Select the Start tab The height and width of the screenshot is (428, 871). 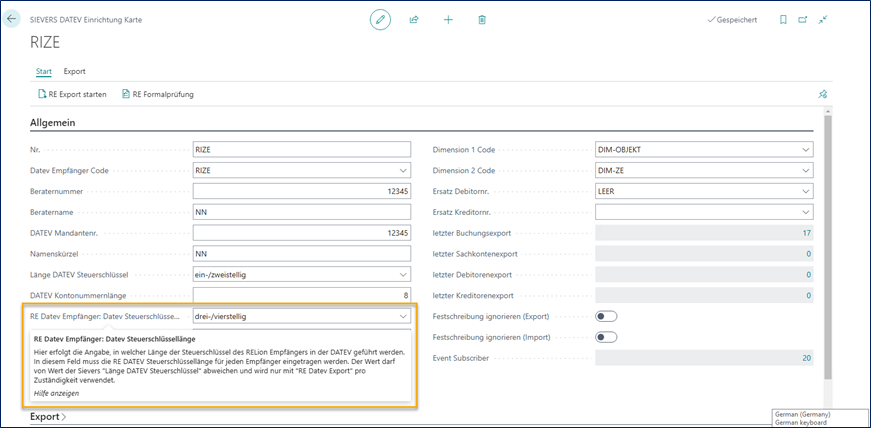click(x=44, y=71)
